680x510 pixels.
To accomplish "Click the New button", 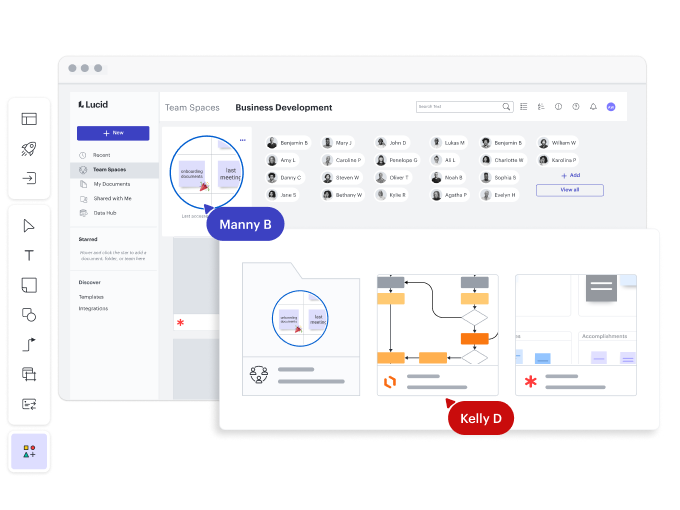I will (113, 133).
